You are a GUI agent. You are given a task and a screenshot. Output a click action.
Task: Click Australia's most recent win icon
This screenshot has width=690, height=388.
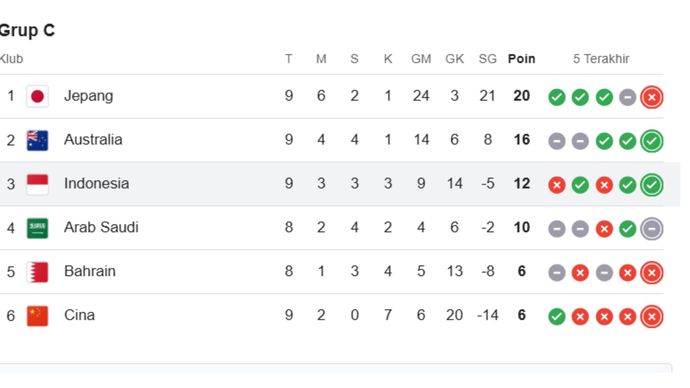[x=652, y=141]
